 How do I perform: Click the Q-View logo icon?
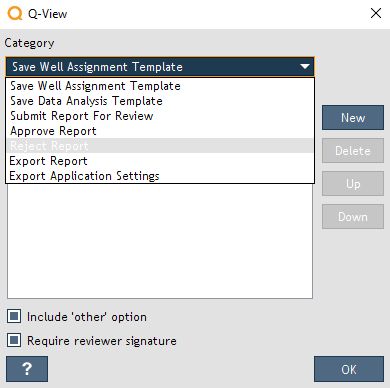(x=15, y=14)
